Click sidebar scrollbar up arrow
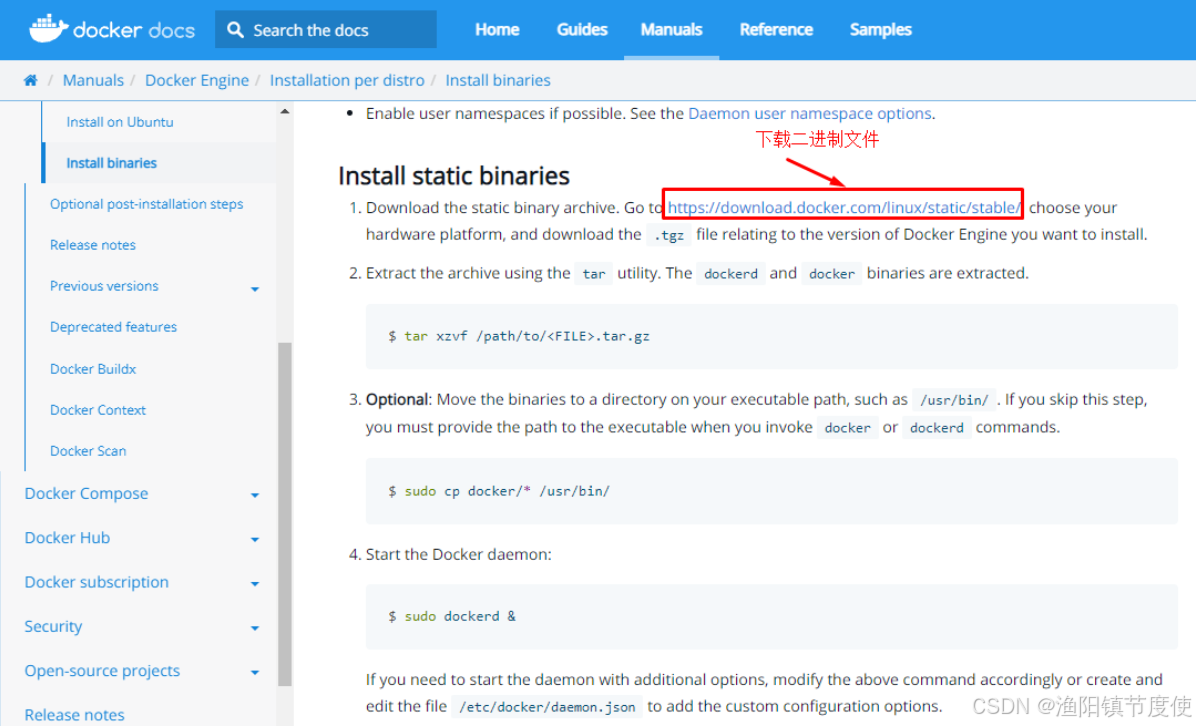1196x726 pixels. tap(285, 111)
